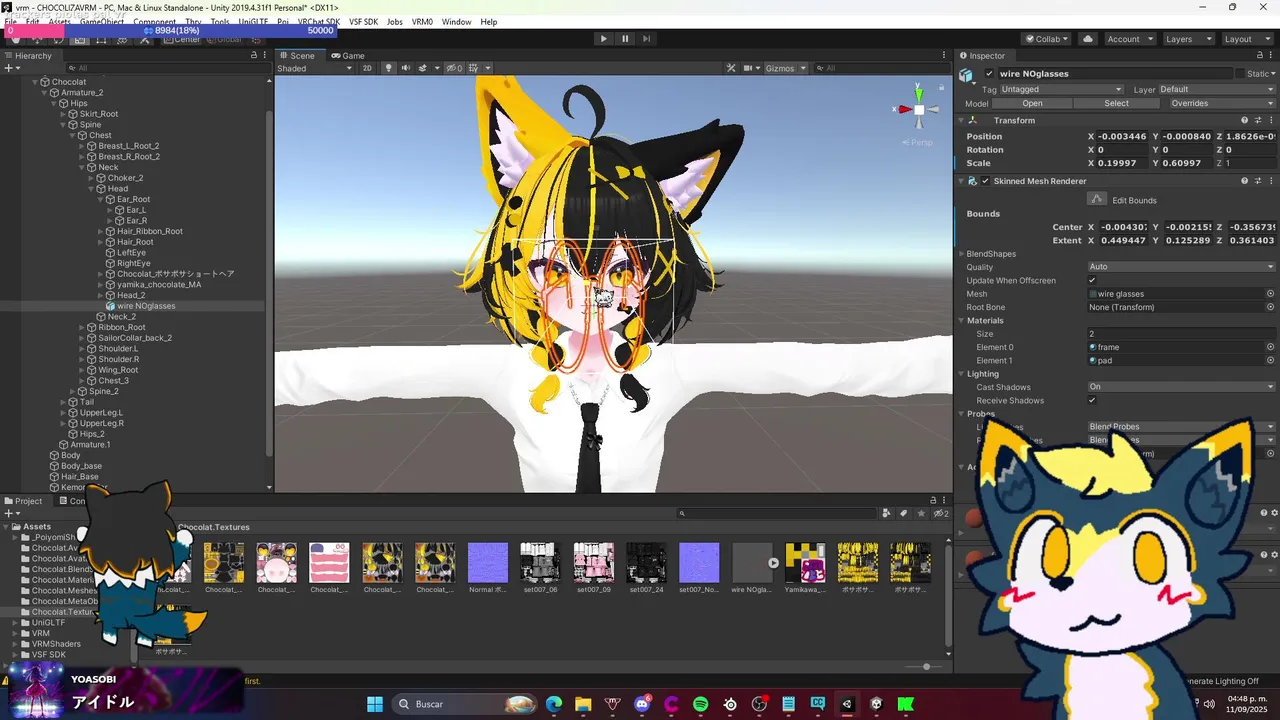Open the Cast Shadows dropdown
The width and height of the screenshot is (1280, 720).
pyautogui.click(x=1182, y=387)
